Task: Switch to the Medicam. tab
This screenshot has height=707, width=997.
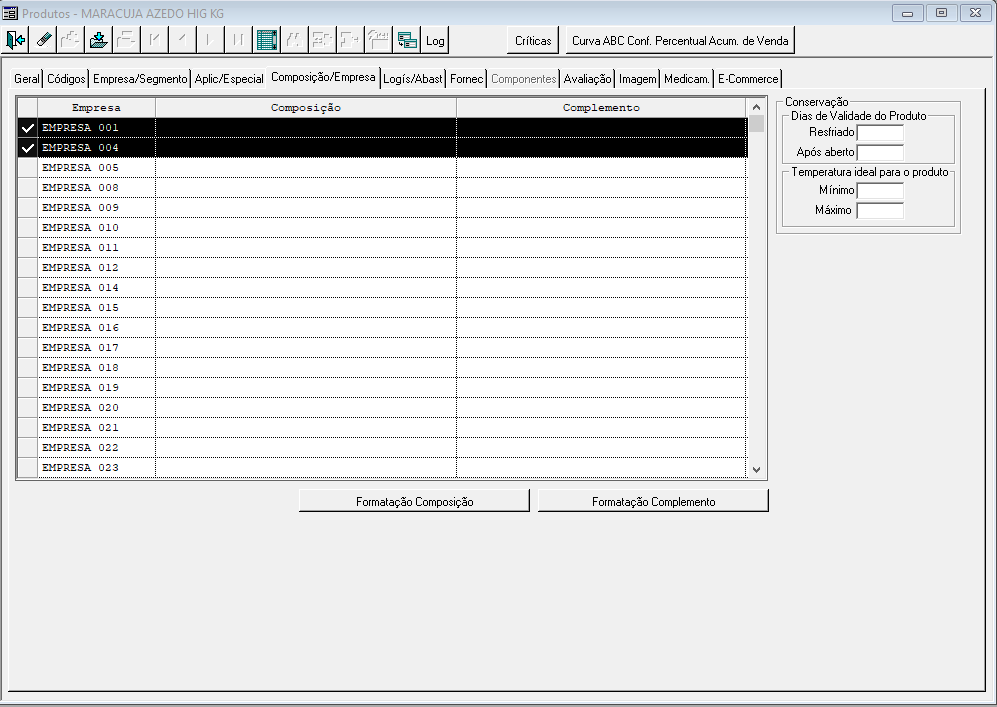Action: (687, 79)
